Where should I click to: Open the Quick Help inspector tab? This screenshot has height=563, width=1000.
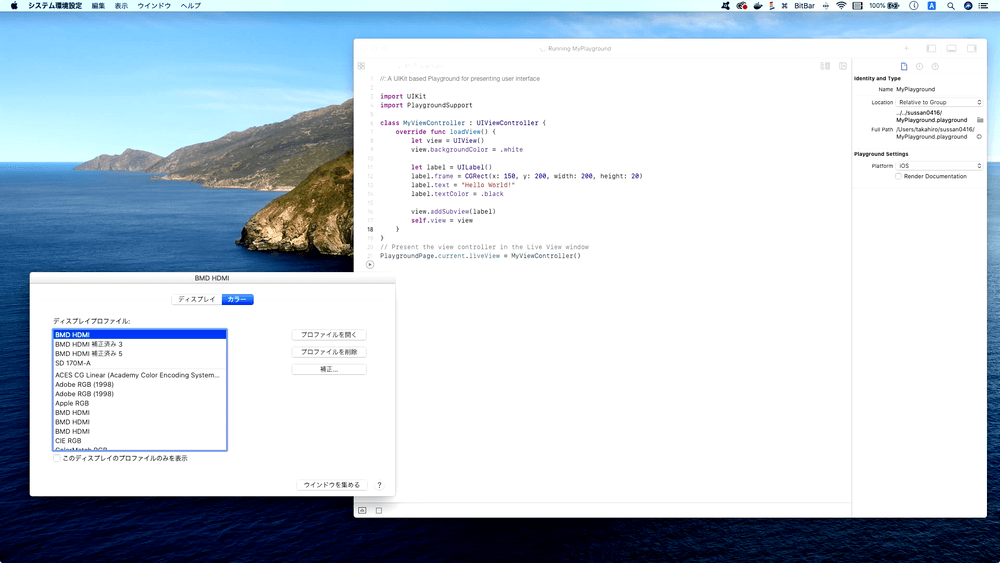[x=935, y=66]
